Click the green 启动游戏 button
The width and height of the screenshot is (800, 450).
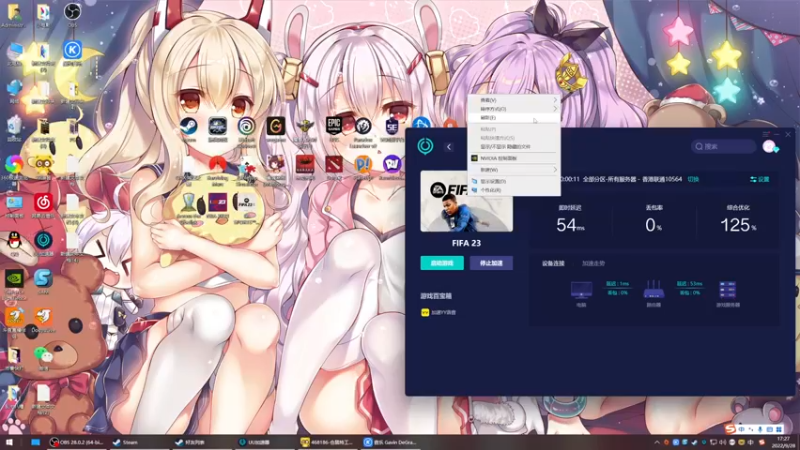coord(442,263)
